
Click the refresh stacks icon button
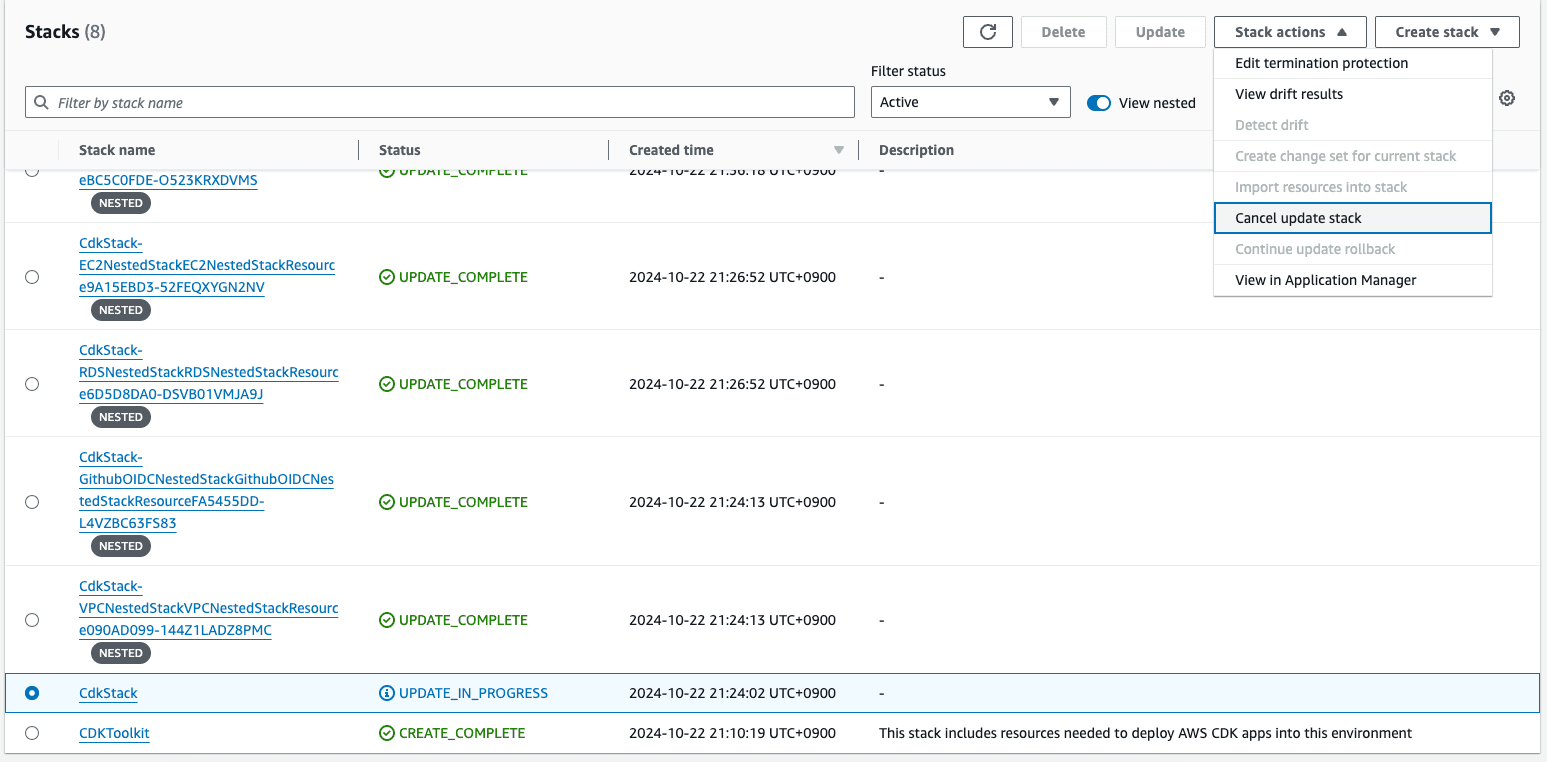coord(988,32)
